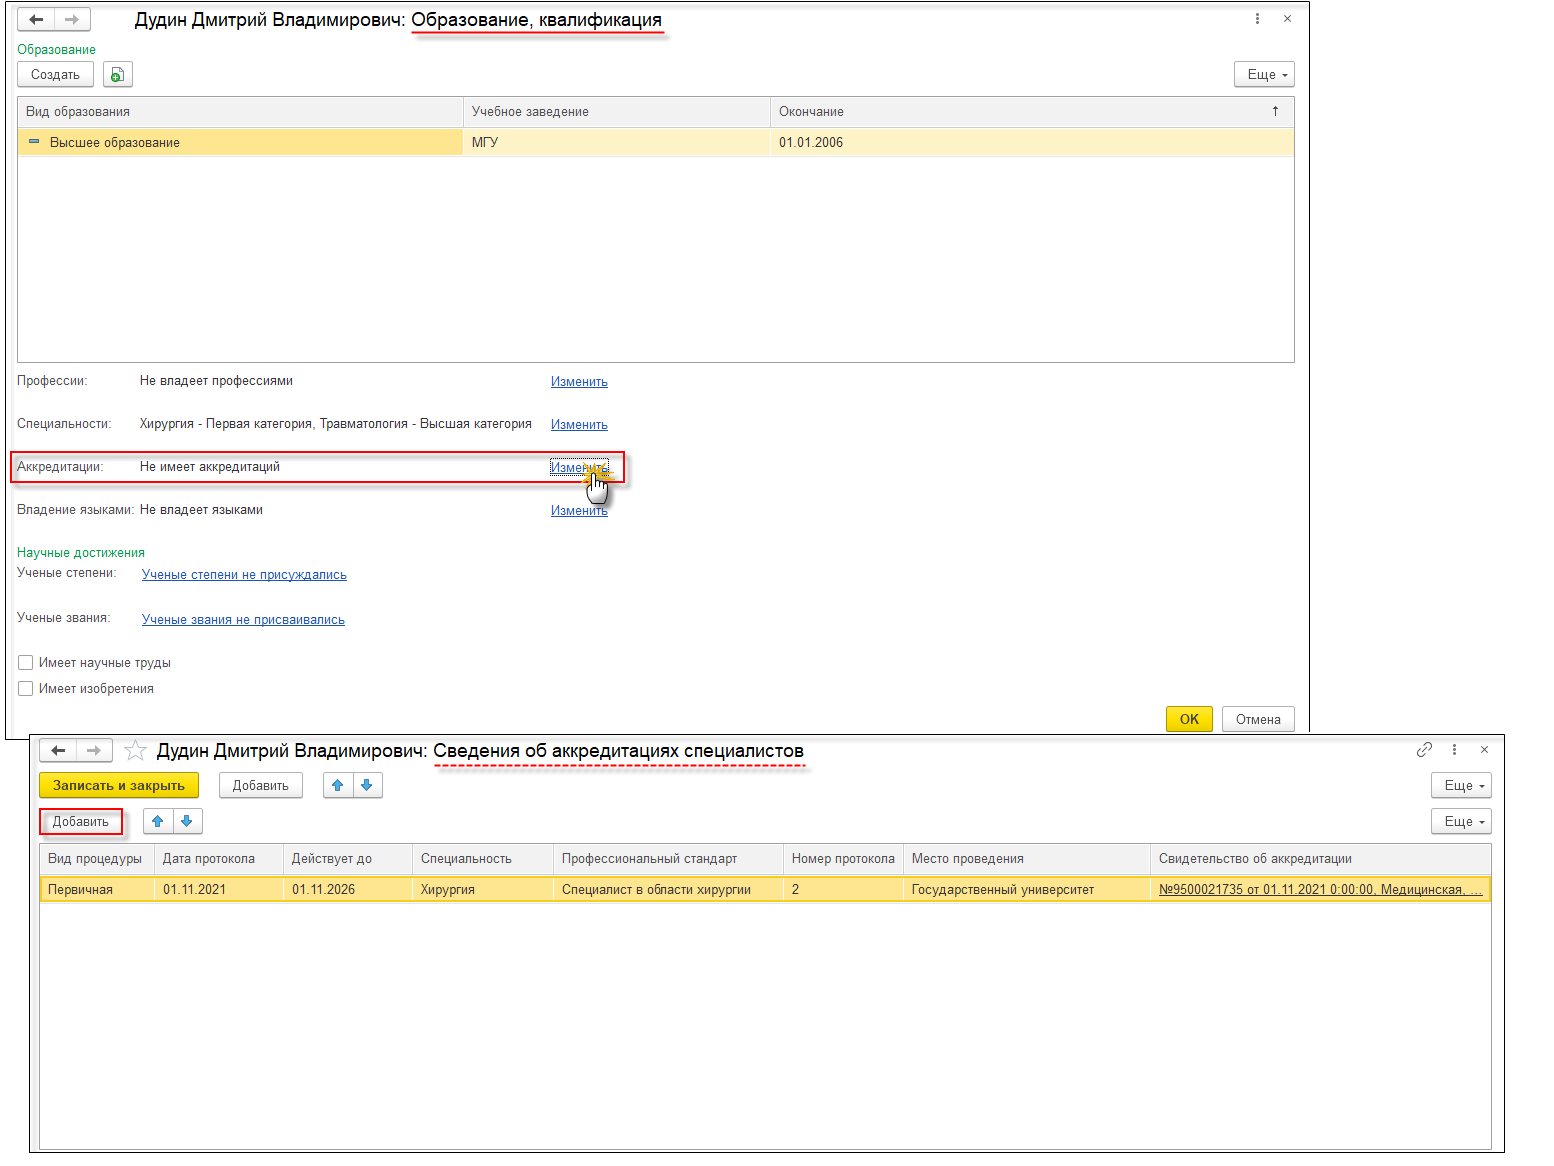This screenshot has height=1166, width=1554.
Task: Open kebab menu in Образование, квалификация window
Action: pyautogui.click(x=1257, y=19)
